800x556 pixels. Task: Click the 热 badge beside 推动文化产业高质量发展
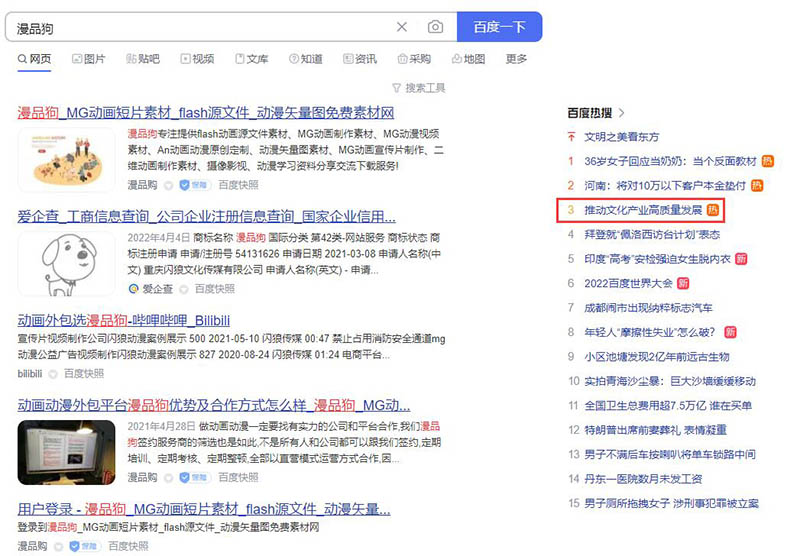(713, 210)
